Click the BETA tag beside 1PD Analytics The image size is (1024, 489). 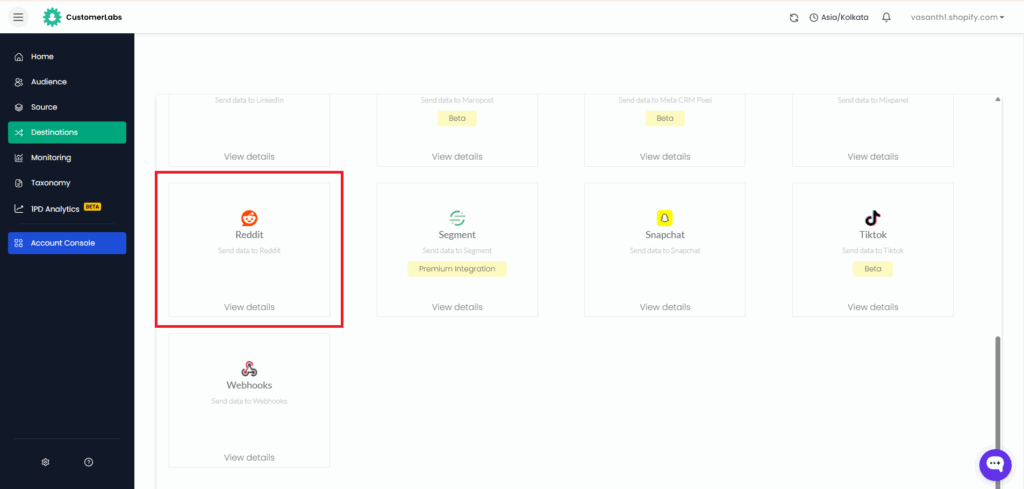click(92, 207)
